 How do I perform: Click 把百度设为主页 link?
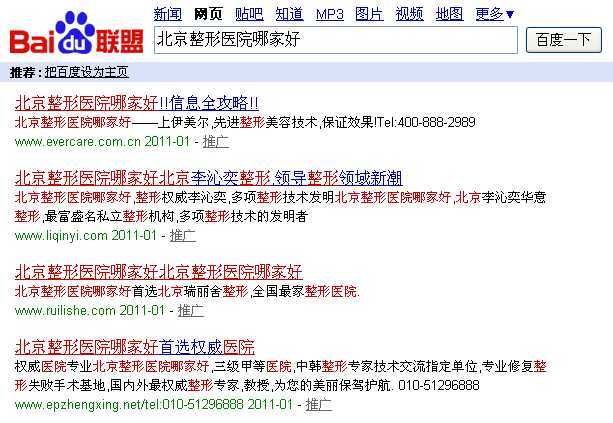pyautogui.click(x=86, y=72)
